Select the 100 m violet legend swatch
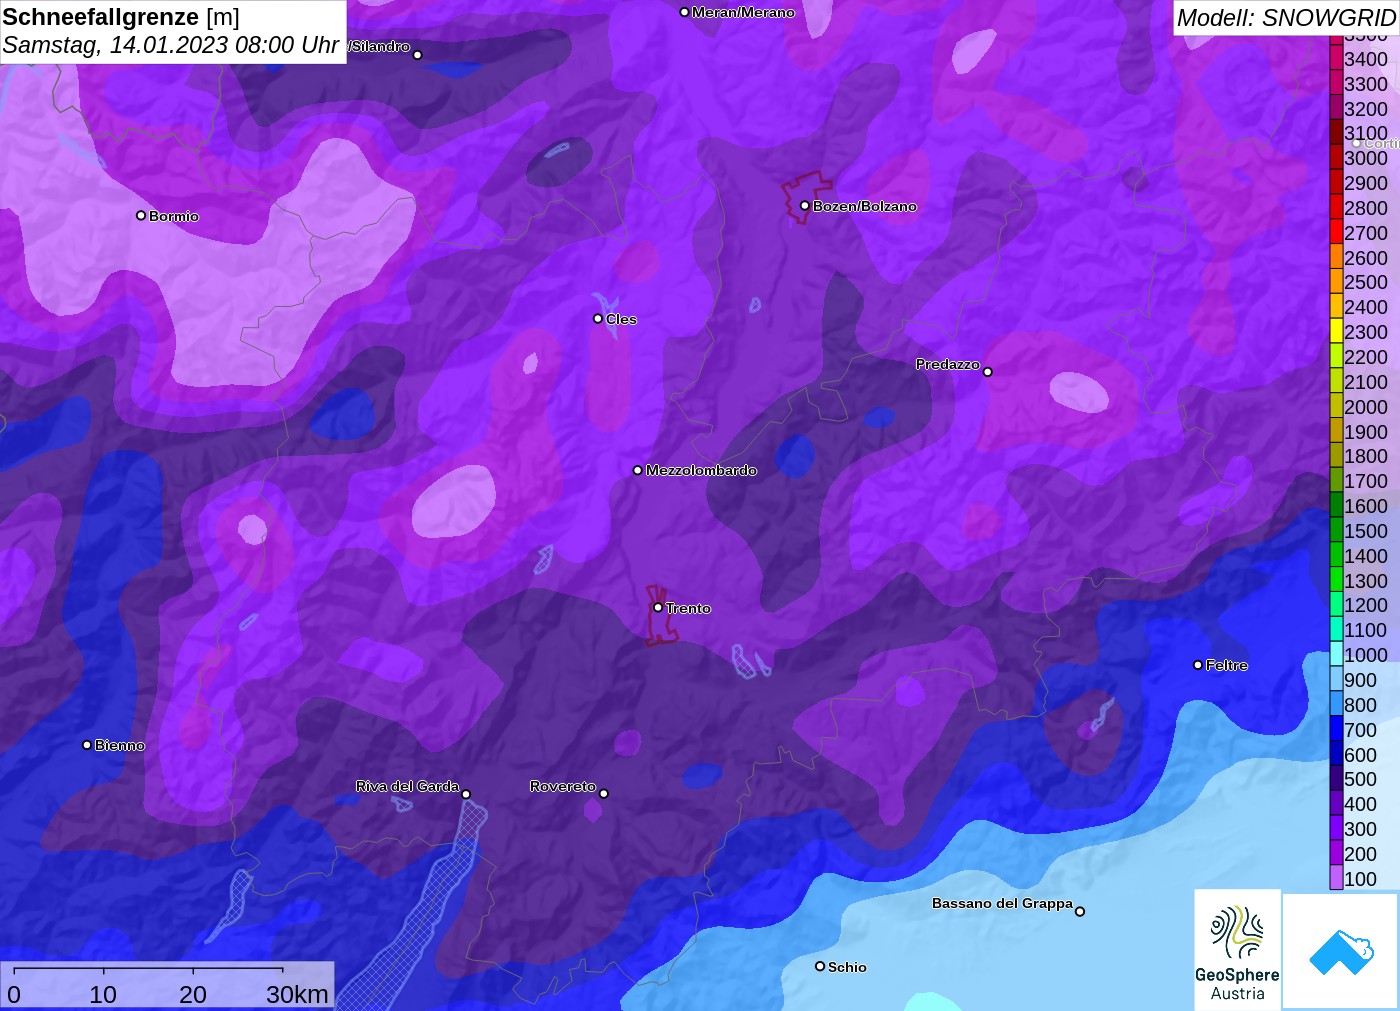 [1336, 878]
